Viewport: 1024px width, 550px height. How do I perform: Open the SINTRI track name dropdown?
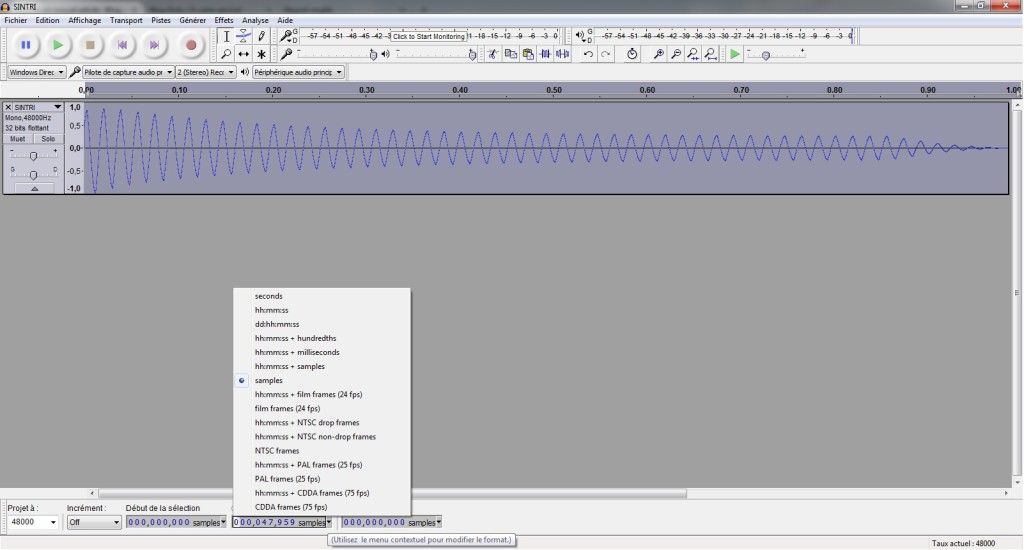tap(38, 107)
